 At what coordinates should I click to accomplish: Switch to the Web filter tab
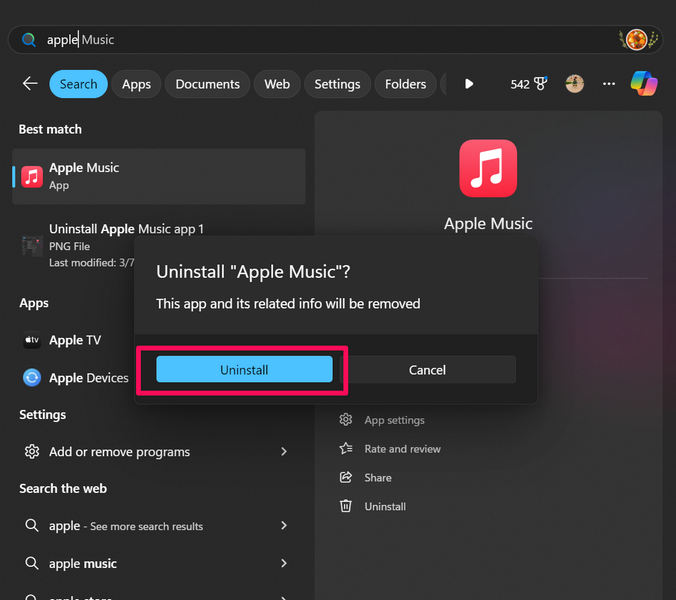277,84
